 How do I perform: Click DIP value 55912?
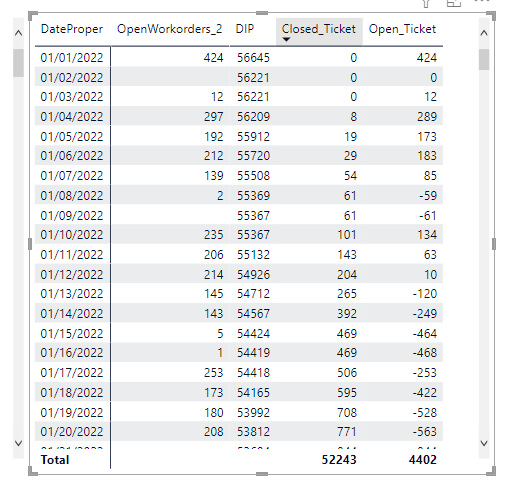(x=253, y=137)
